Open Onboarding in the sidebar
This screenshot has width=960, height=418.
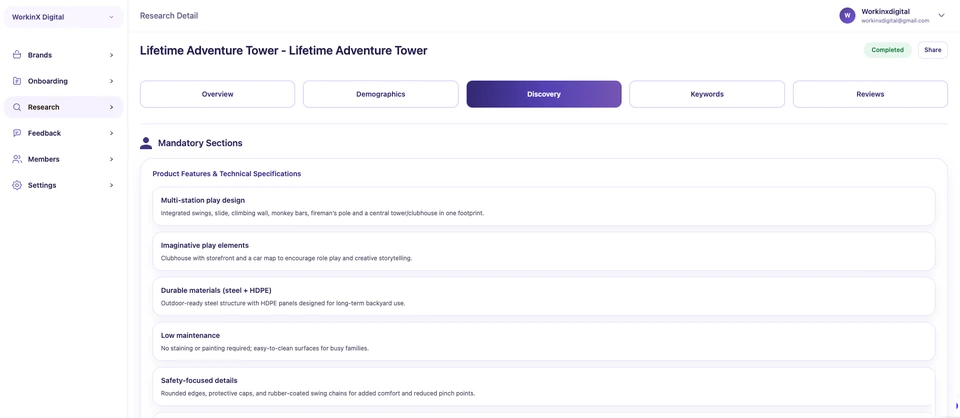(64, 81)
